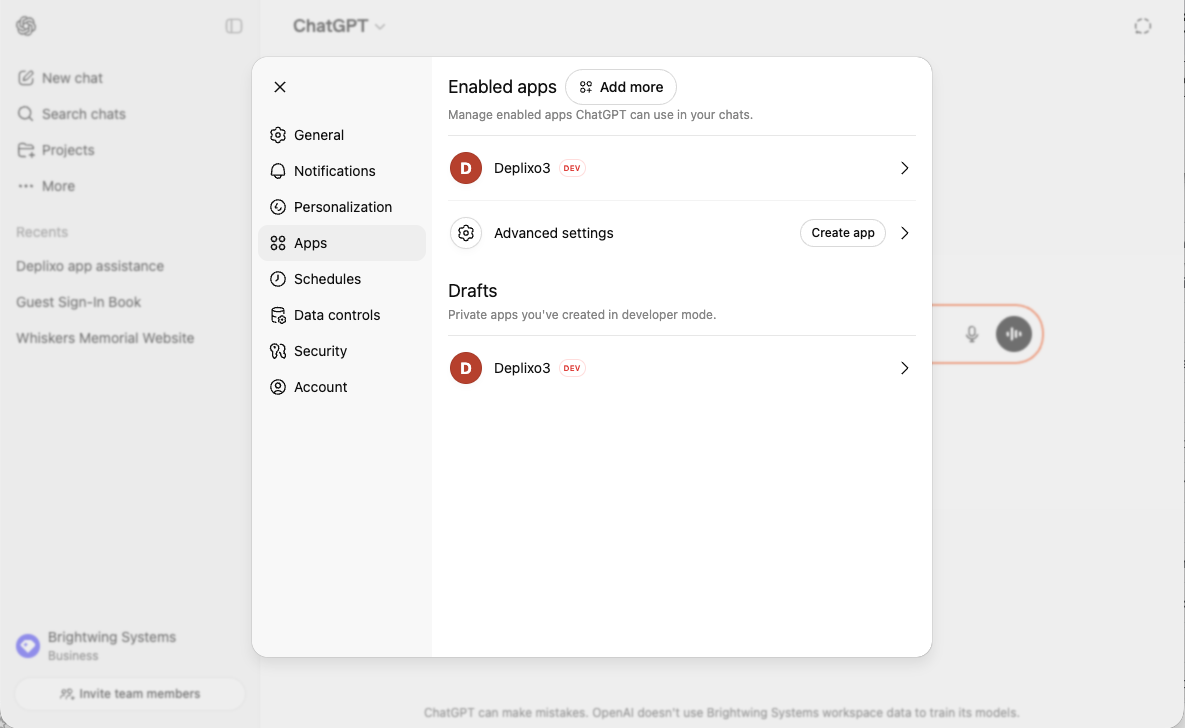Click Deplixo3 avatar in Enabled apps
1185x728 pixels.
point(466,168)
